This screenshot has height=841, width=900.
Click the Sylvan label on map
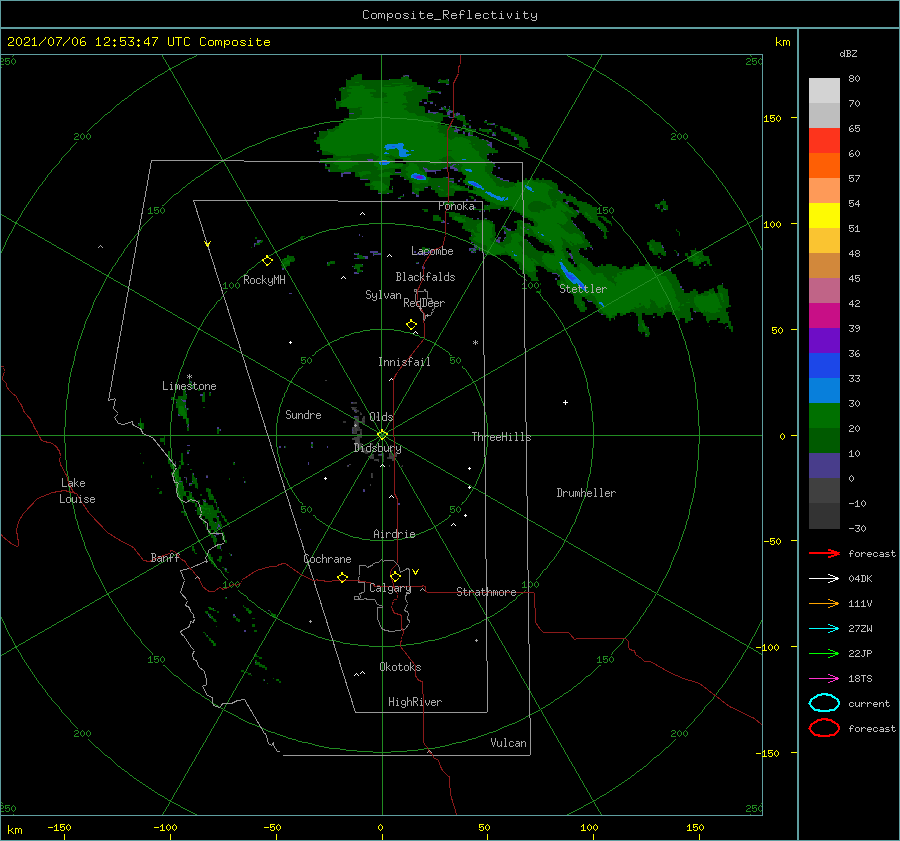tap(383, 295)
